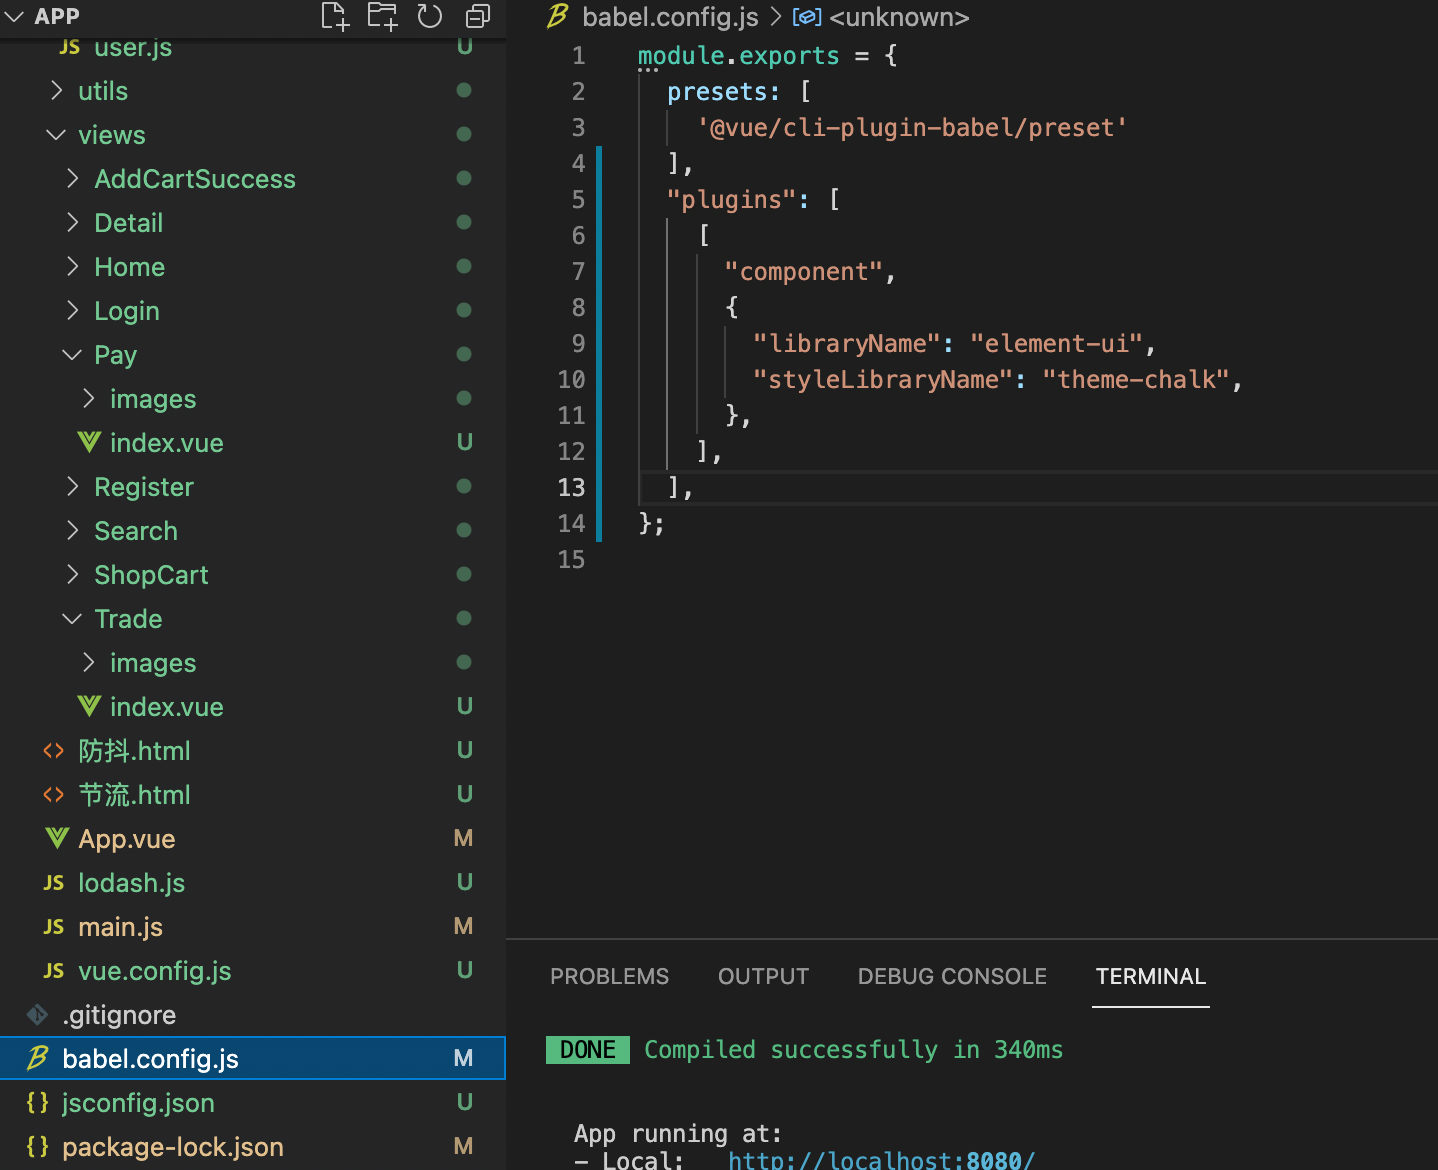Collapse the APP explorer section
Image resolution: width=1438 pixels, height=1170 pixels.
pos(15,16)
